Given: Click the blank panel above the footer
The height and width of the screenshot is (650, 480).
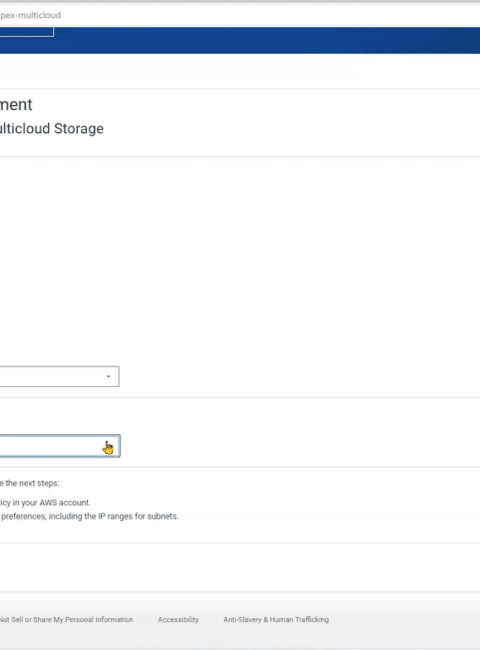Looking at the screenshot, I should click(240, 568).
